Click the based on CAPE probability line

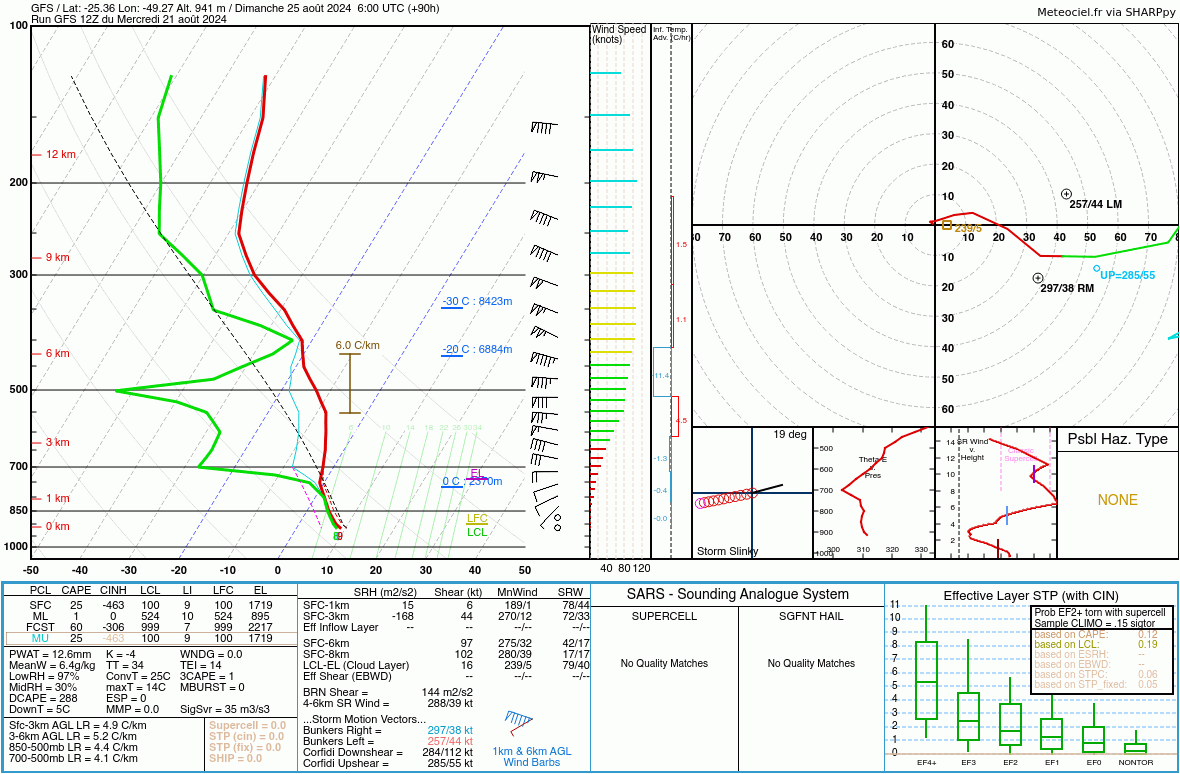(1096, 634)
